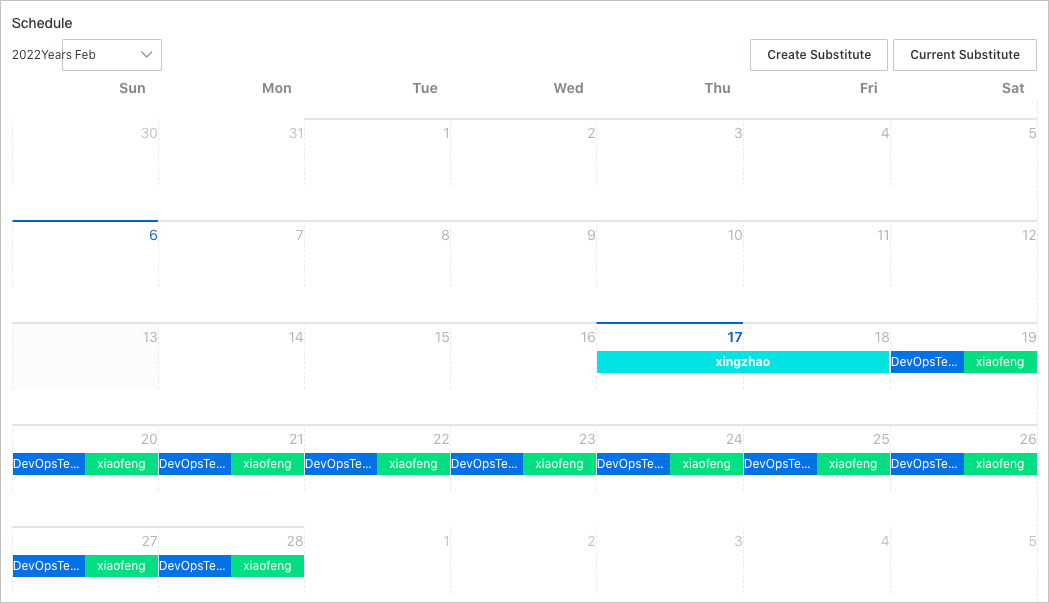The width and height of the screenshot is (1049, 603).
Task: Click the Schedule title
Action: click(42, 23)
